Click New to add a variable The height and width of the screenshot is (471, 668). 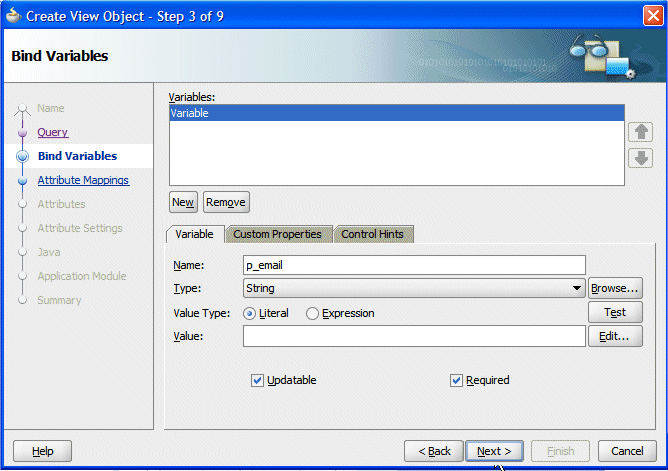click(x=183, y=202)
